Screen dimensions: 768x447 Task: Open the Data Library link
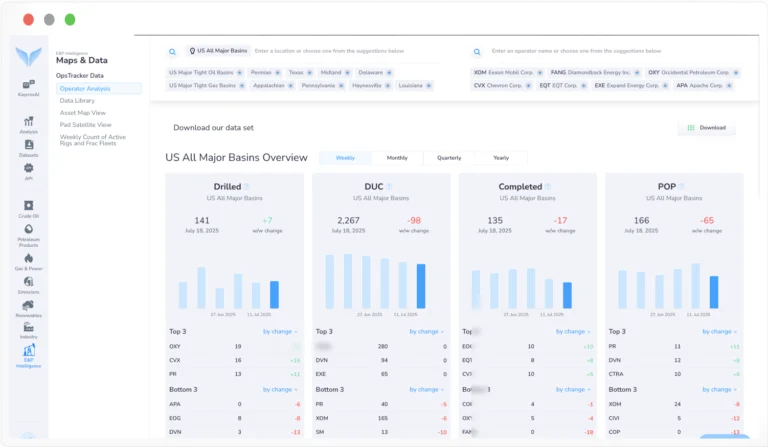coord(78,101)
